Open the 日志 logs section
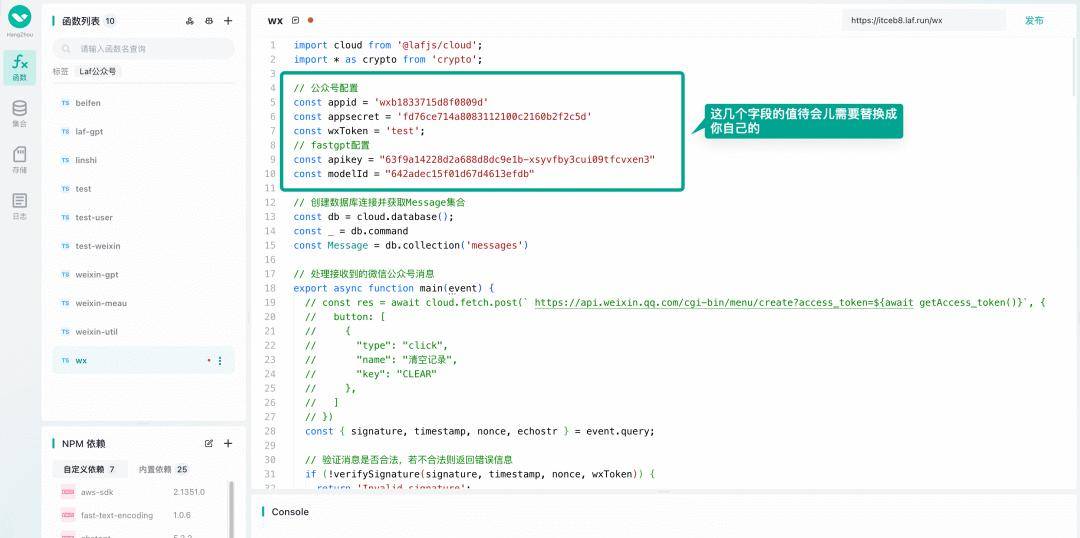The width and height of the screenshot is (1080, 538). point(19,206)
